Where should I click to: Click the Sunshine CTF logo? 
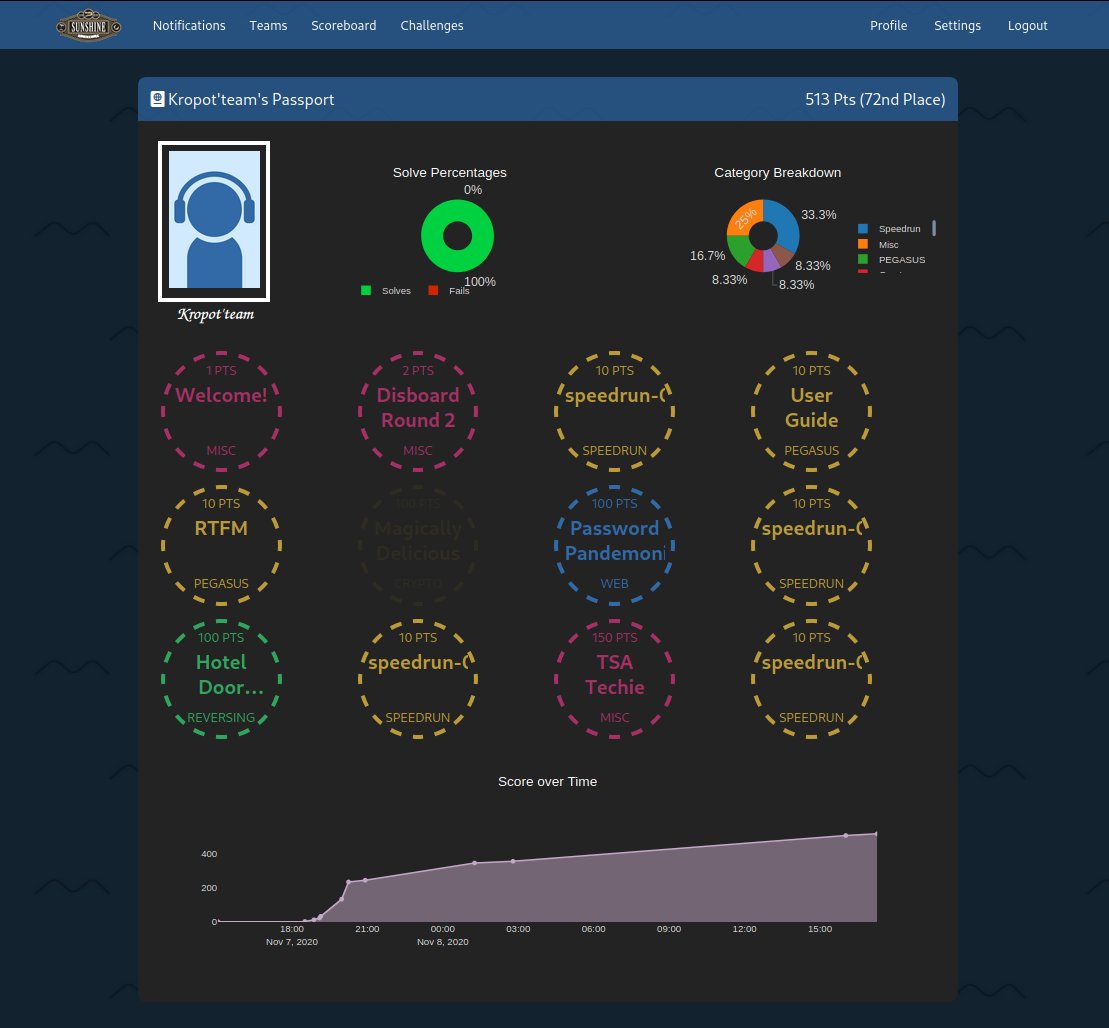point(88,25)
